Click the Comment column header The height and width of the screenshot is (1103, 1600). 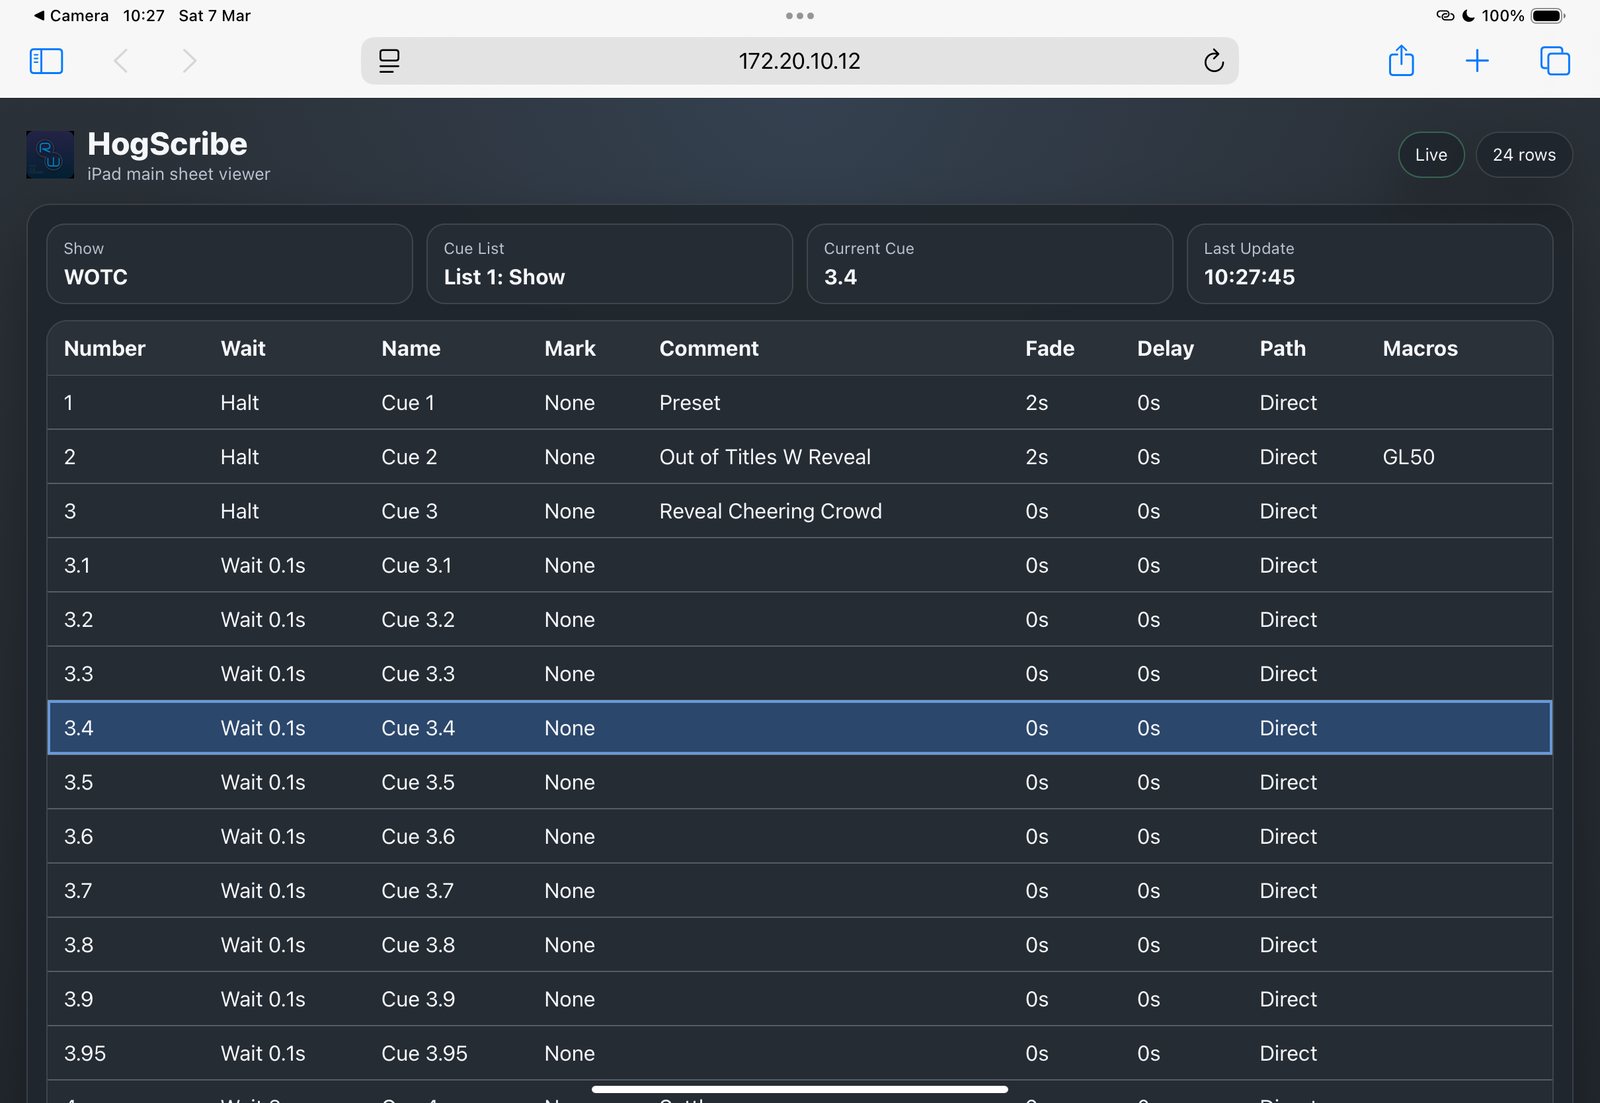point(709,349)
